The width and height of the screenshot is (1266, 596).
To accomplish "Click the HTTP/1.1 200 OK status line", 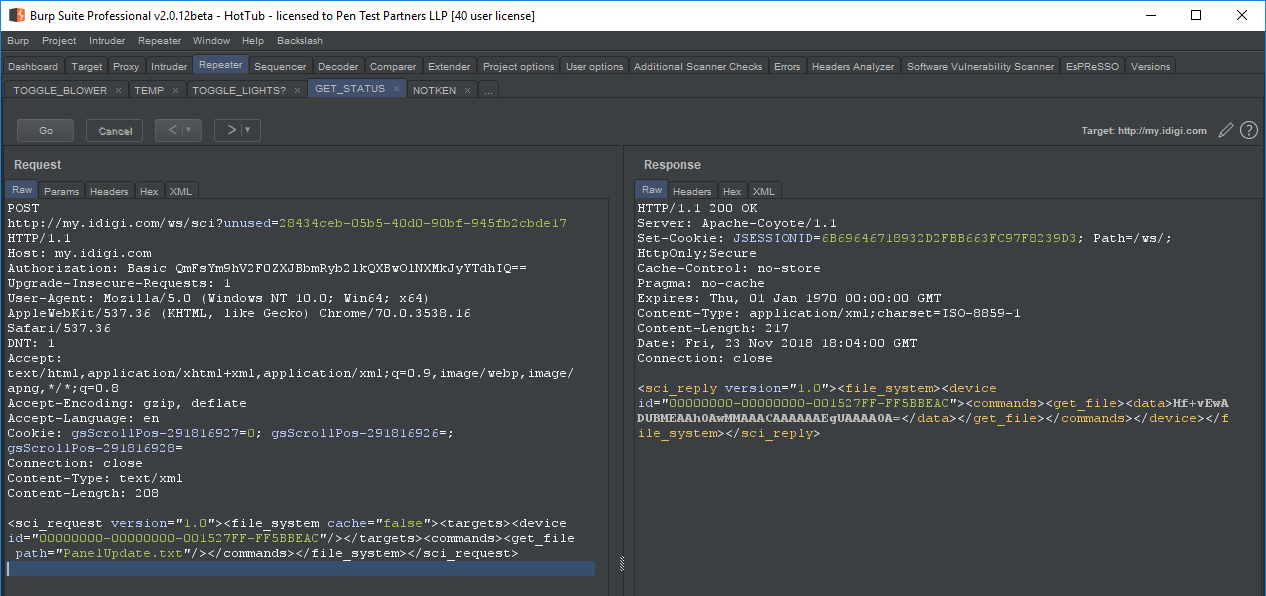I will [x=698, y=208].
